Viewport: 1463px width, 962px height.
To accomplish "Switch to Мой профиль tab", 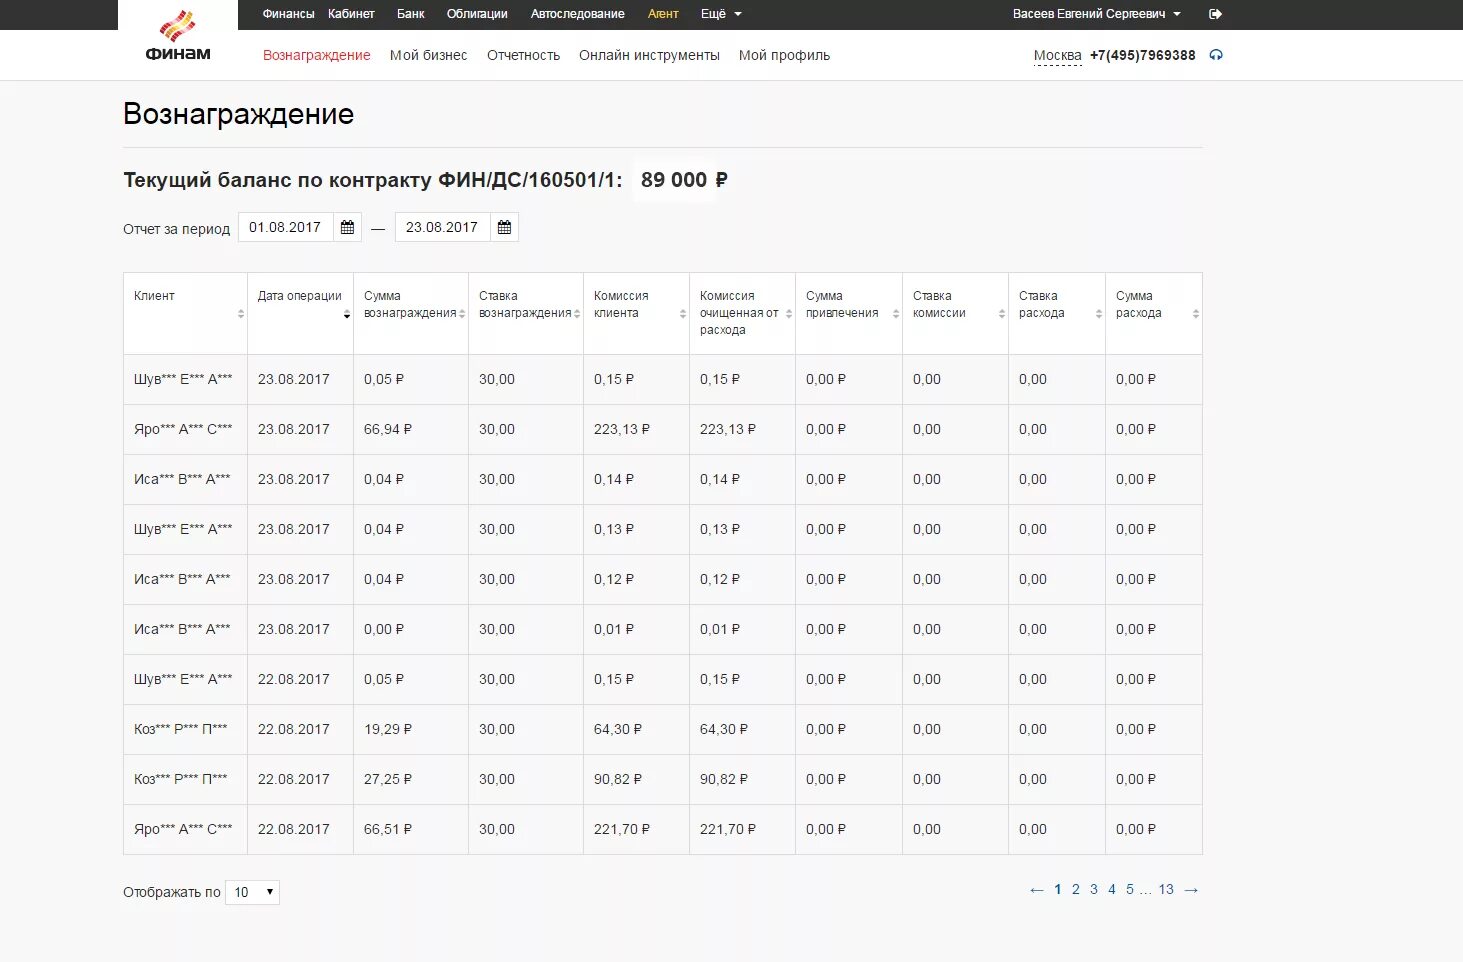I will pyautogui.click(x=784, y=55).
